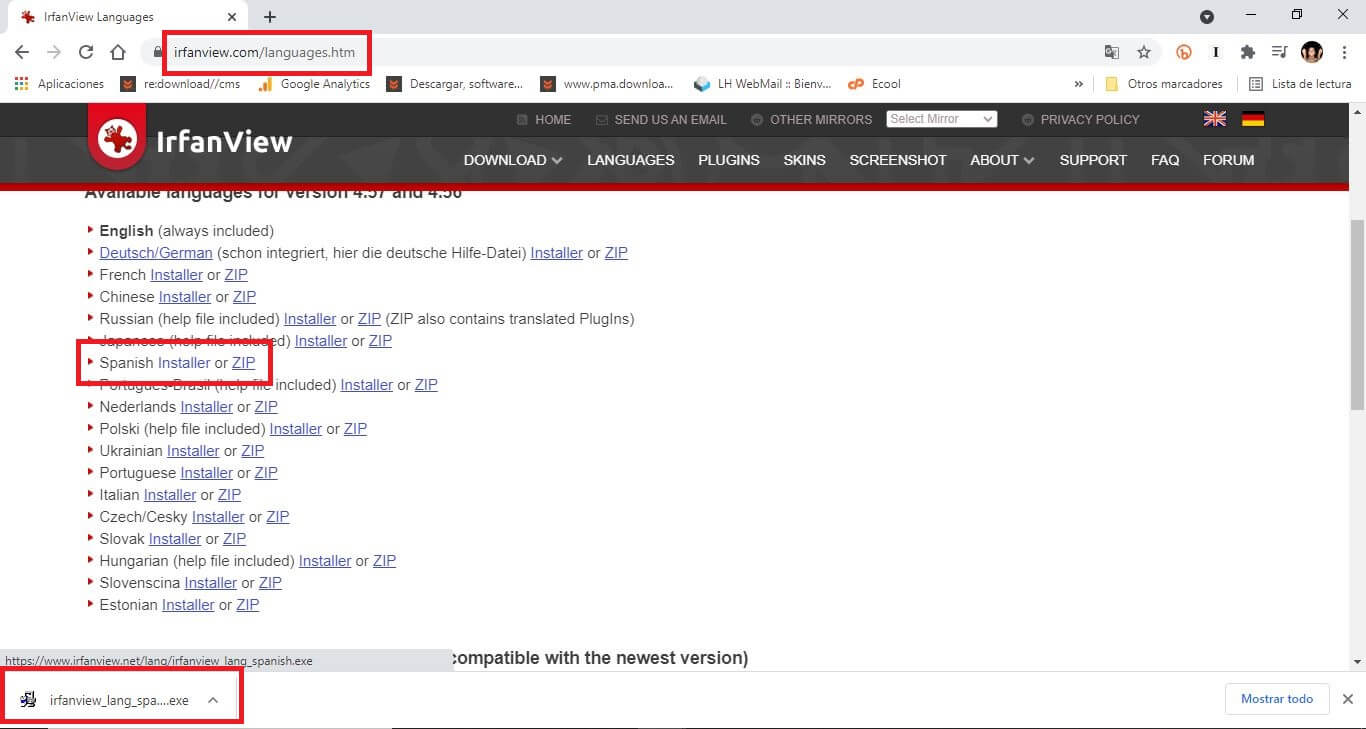Open the Deutsch/German link
The height and width of the screenshot is (729, 1366).
156,253
